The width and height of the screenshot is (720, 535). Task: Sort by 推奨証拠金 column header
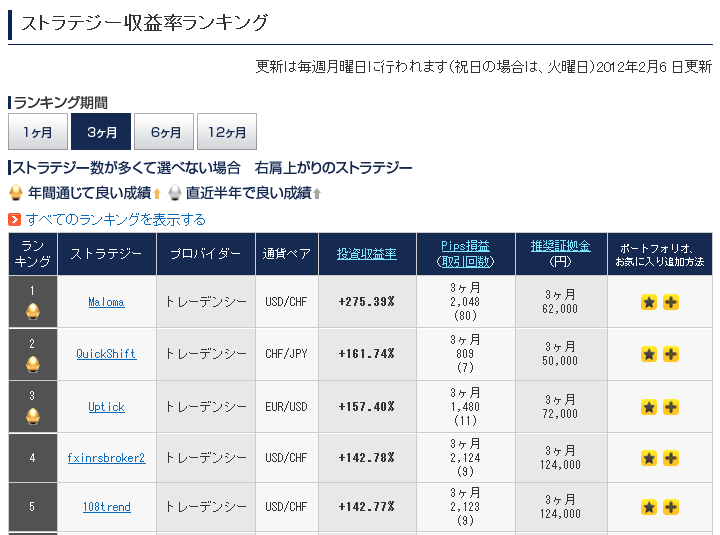560,246
